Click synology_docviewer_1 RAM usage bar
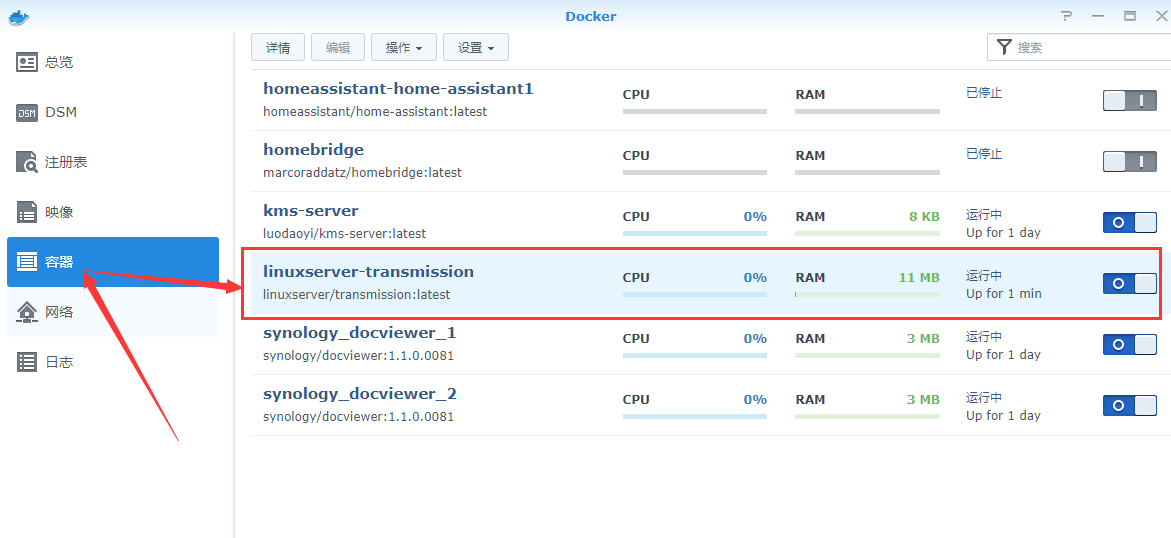The height and width of the screenshot is (538, 1171). [867, 356]
